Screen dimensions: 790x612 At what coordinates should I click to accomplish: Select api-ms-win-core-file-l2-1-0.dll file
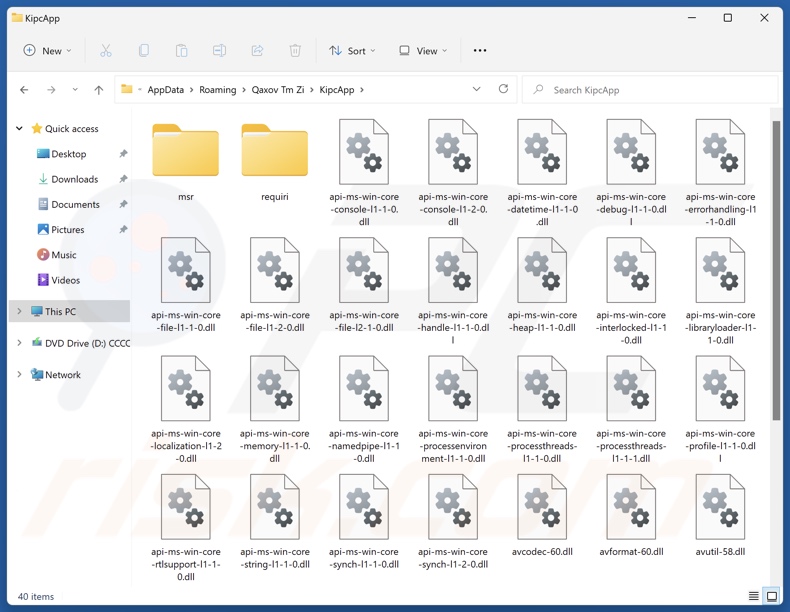[364, 285]
